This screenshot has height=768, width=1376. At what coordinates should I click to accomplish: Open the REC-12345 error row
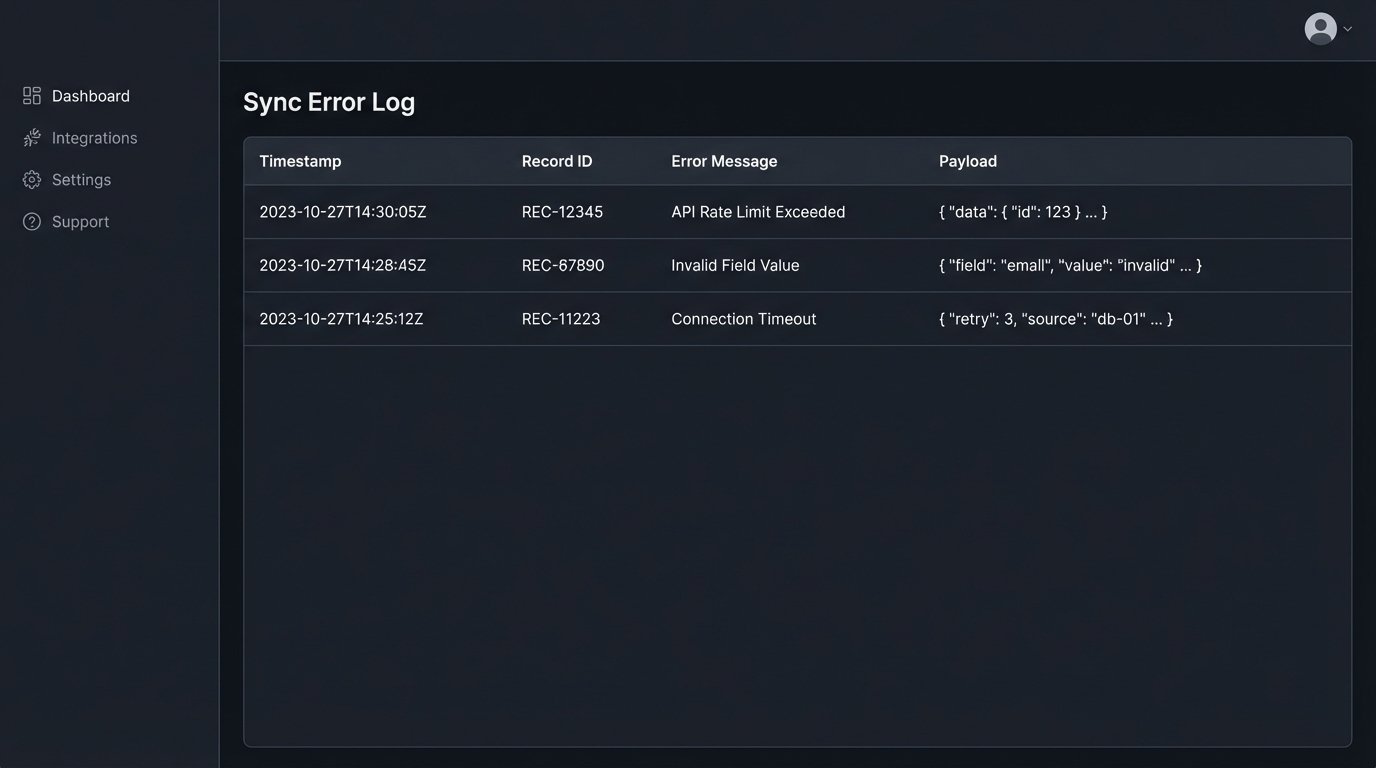[x=700, y=211]
